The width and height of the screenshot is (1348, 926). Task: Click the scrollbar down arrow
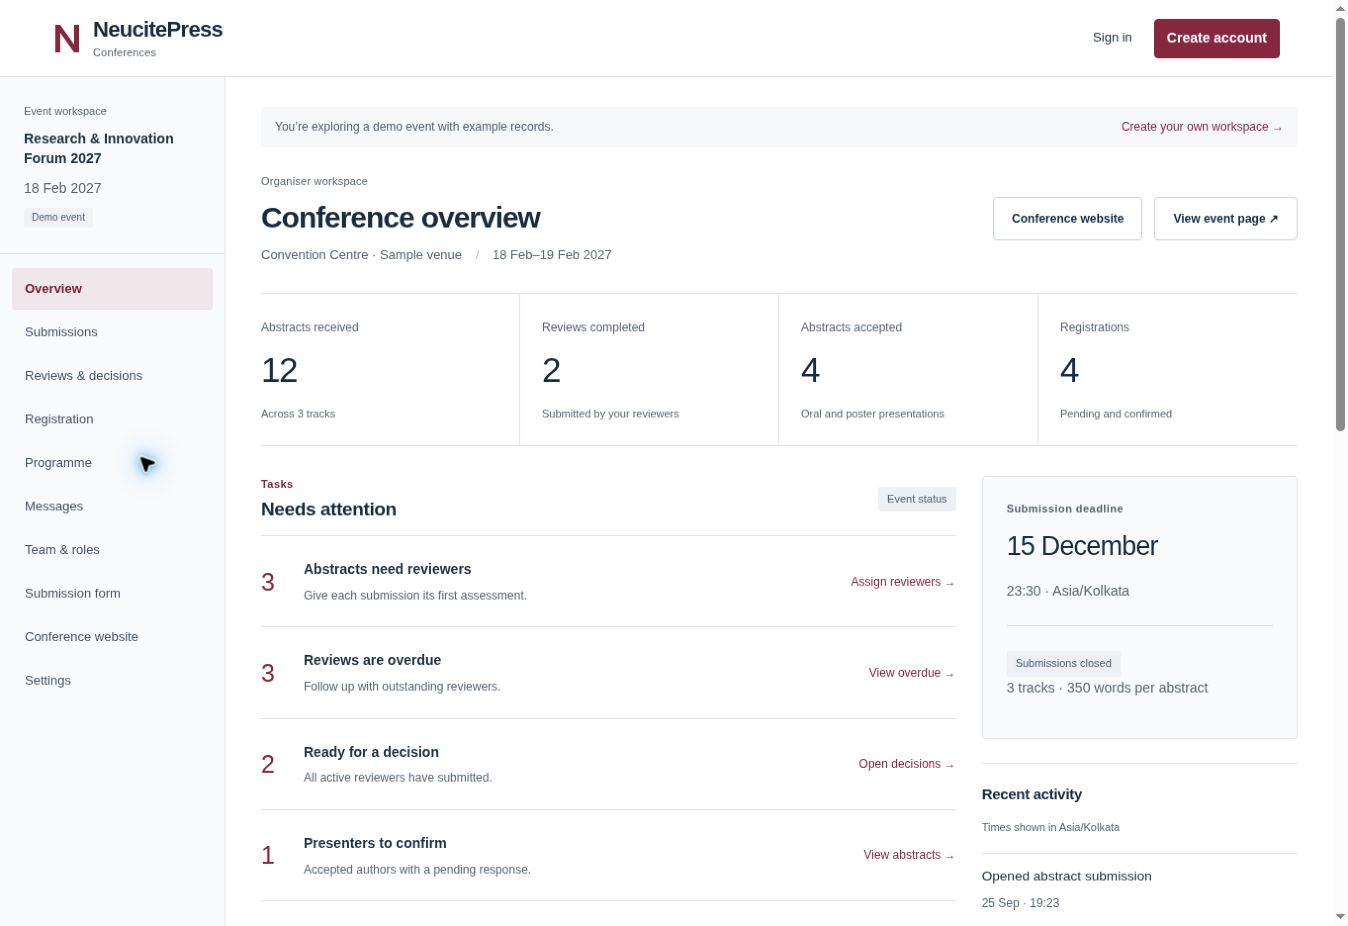(x=1340, y=917)
